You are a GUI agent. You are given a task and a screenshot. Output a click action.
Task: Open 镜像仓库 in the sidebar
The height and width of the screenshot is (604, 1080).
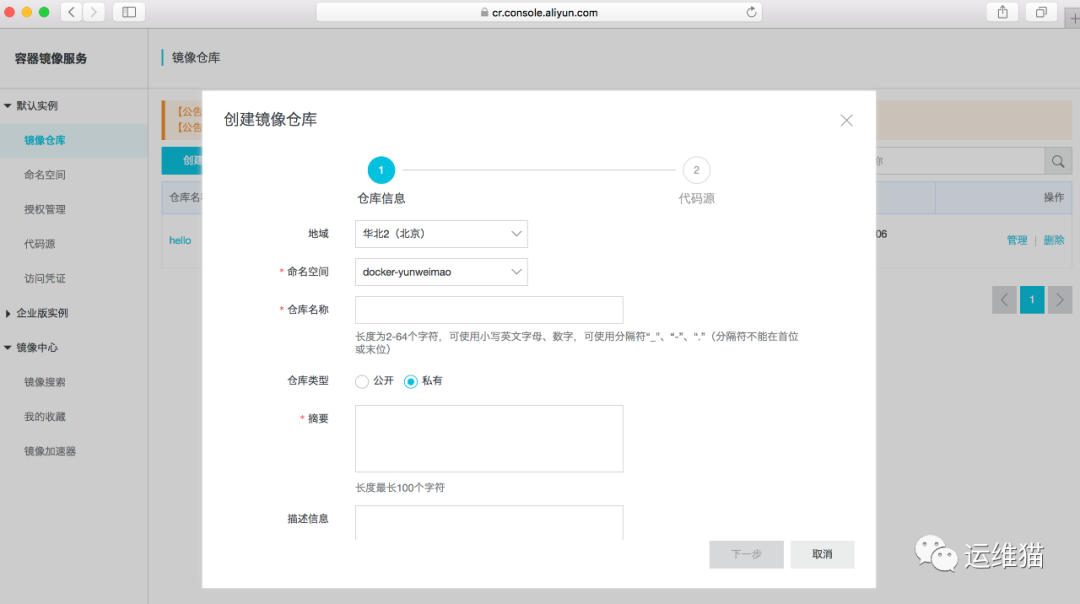(45, 140)
